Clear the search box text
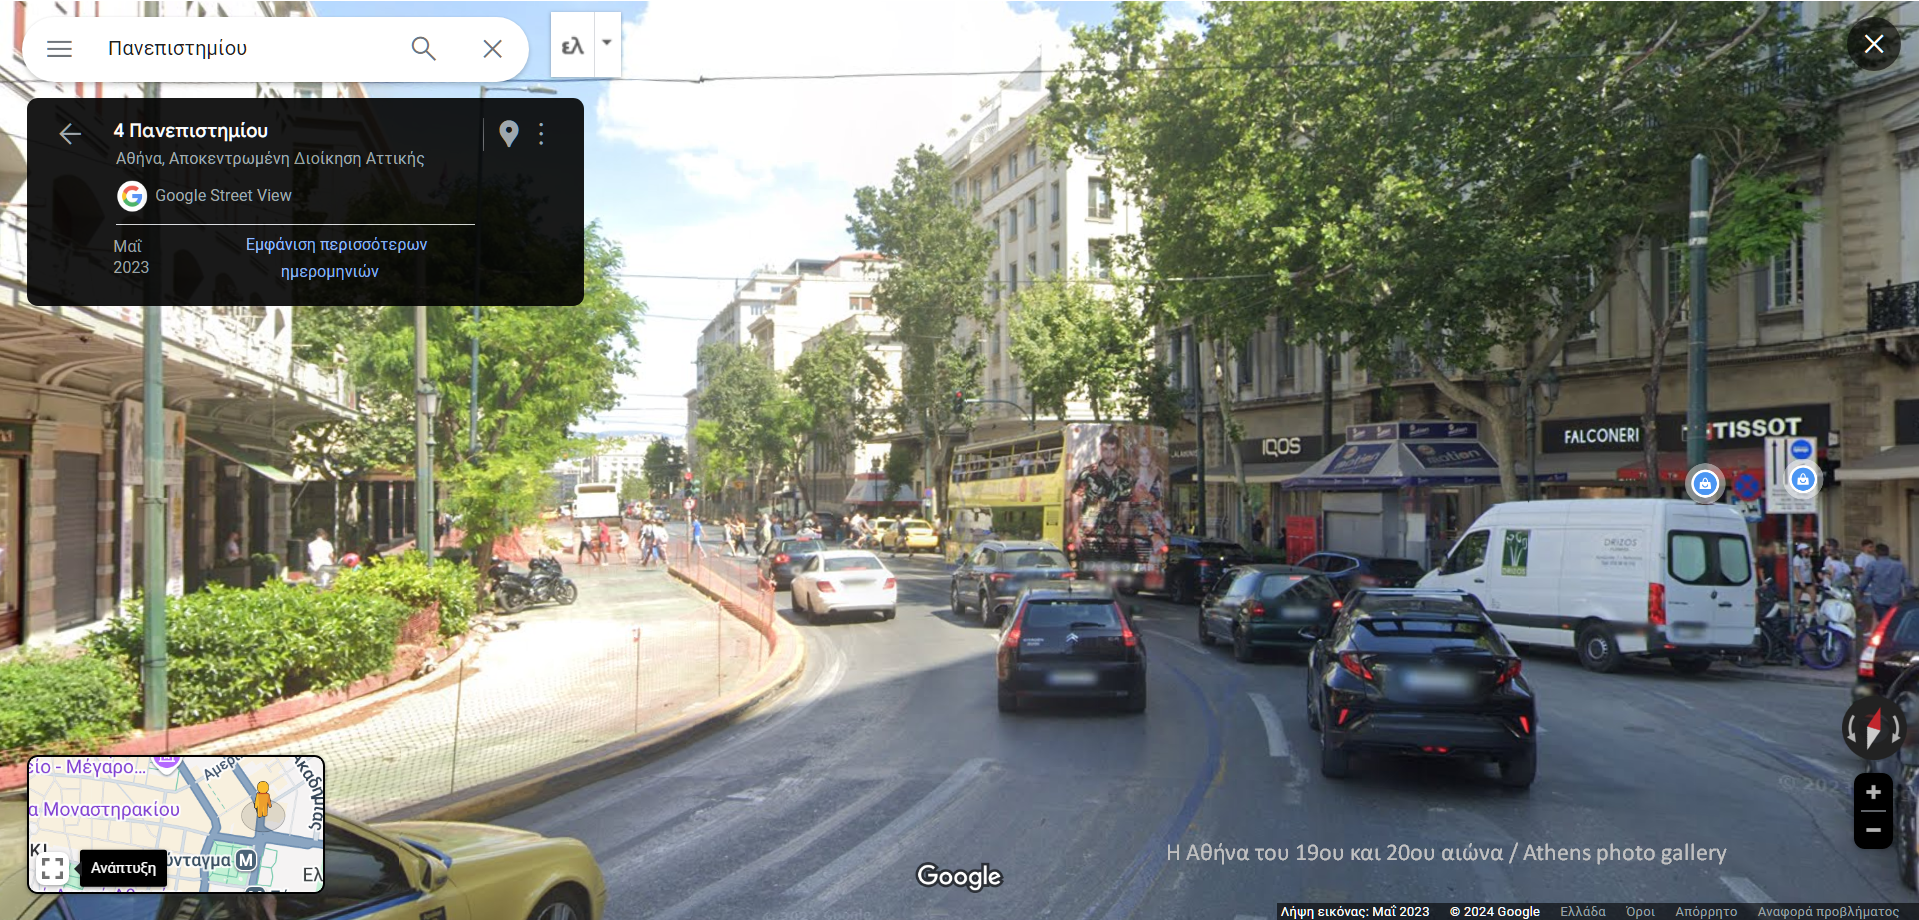 pos(492,49)
